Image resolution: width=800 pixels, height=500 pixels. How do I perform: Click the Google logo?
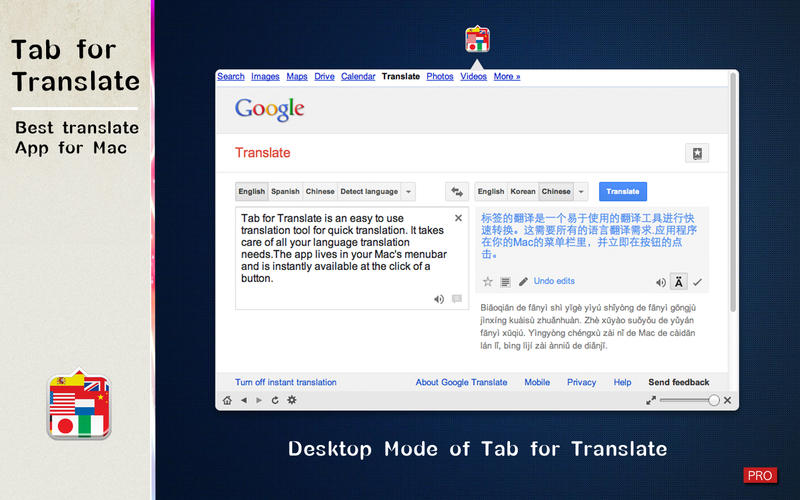(269, 109)
